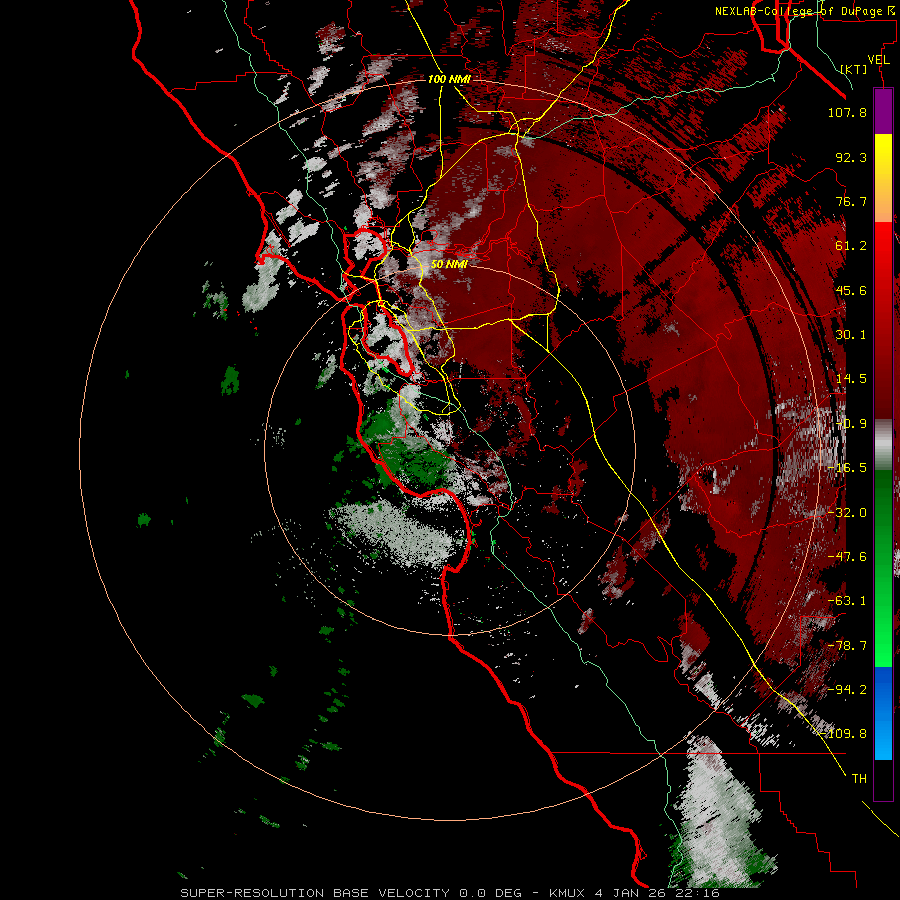Click the -47.6 scale value
Image resolution: width=900 pixels, height=900 pixels.
pyautogui.click(x=847, y=557)
